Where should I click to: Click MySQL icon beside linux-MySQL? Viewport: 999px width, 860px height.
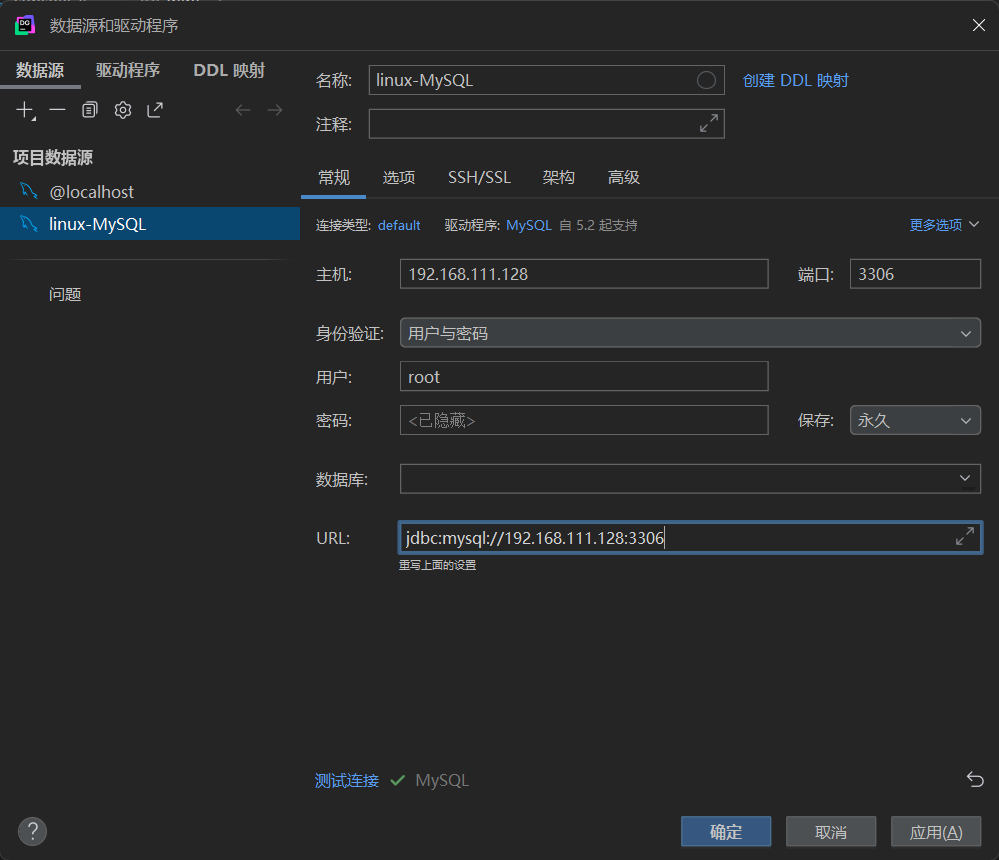(x=29, y=224)
